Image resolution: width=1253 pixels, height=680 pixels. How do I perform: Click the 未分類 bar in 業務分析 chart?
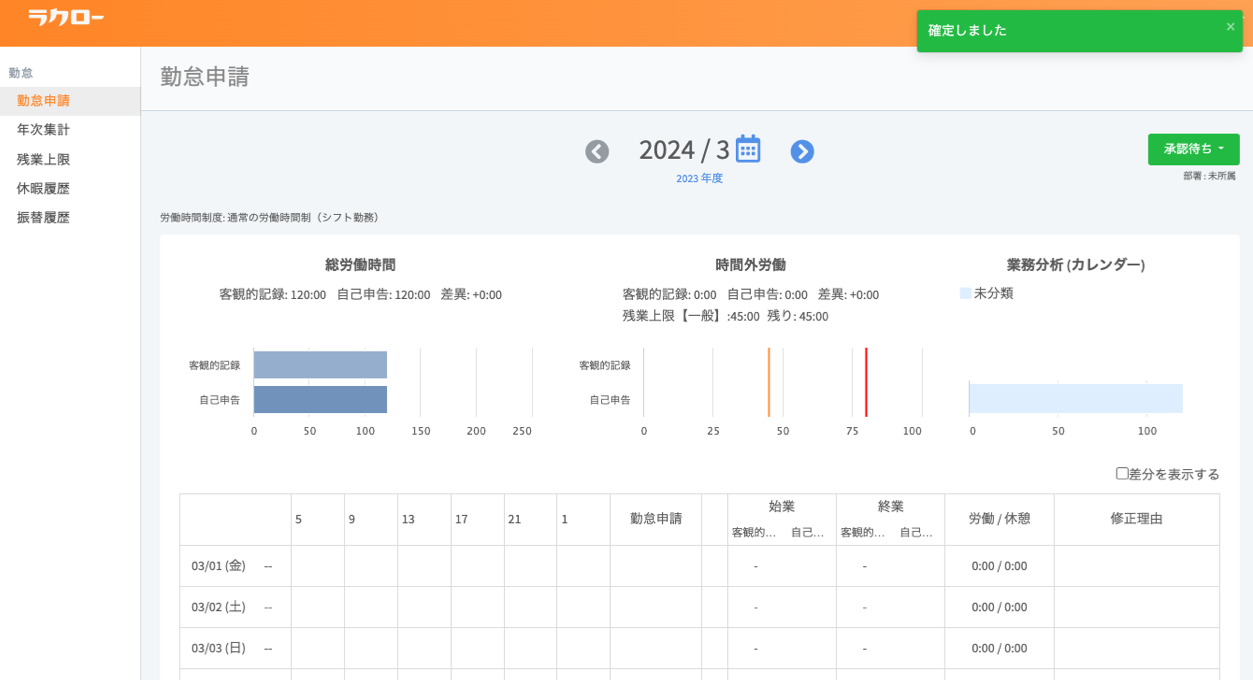pos(1075,398)
